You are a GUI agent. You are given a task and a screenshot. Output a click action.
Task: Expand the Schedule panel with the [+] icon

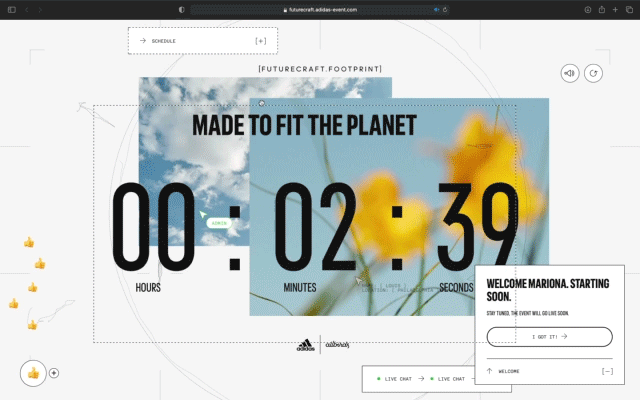coord(260,41)
